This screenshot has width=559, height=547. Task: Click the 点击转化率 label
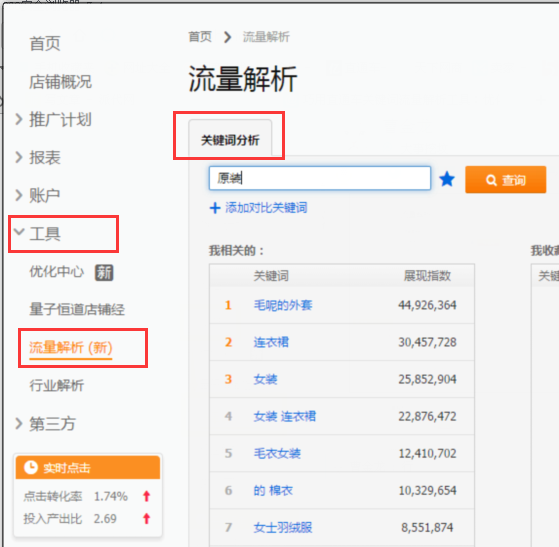click(x=53, y=496)
